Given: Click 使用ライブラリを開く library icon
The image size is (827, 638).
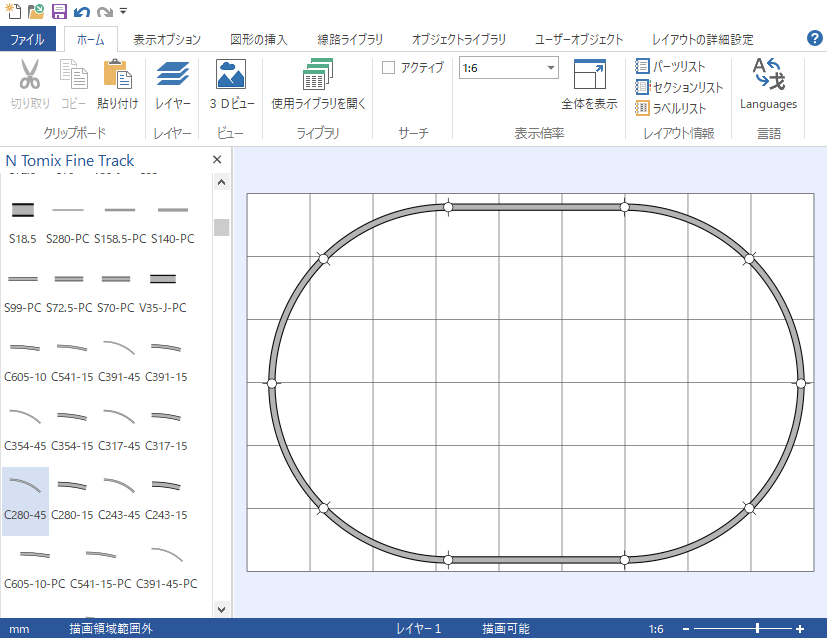Looking at the screenshot, I should coord(318,74).
